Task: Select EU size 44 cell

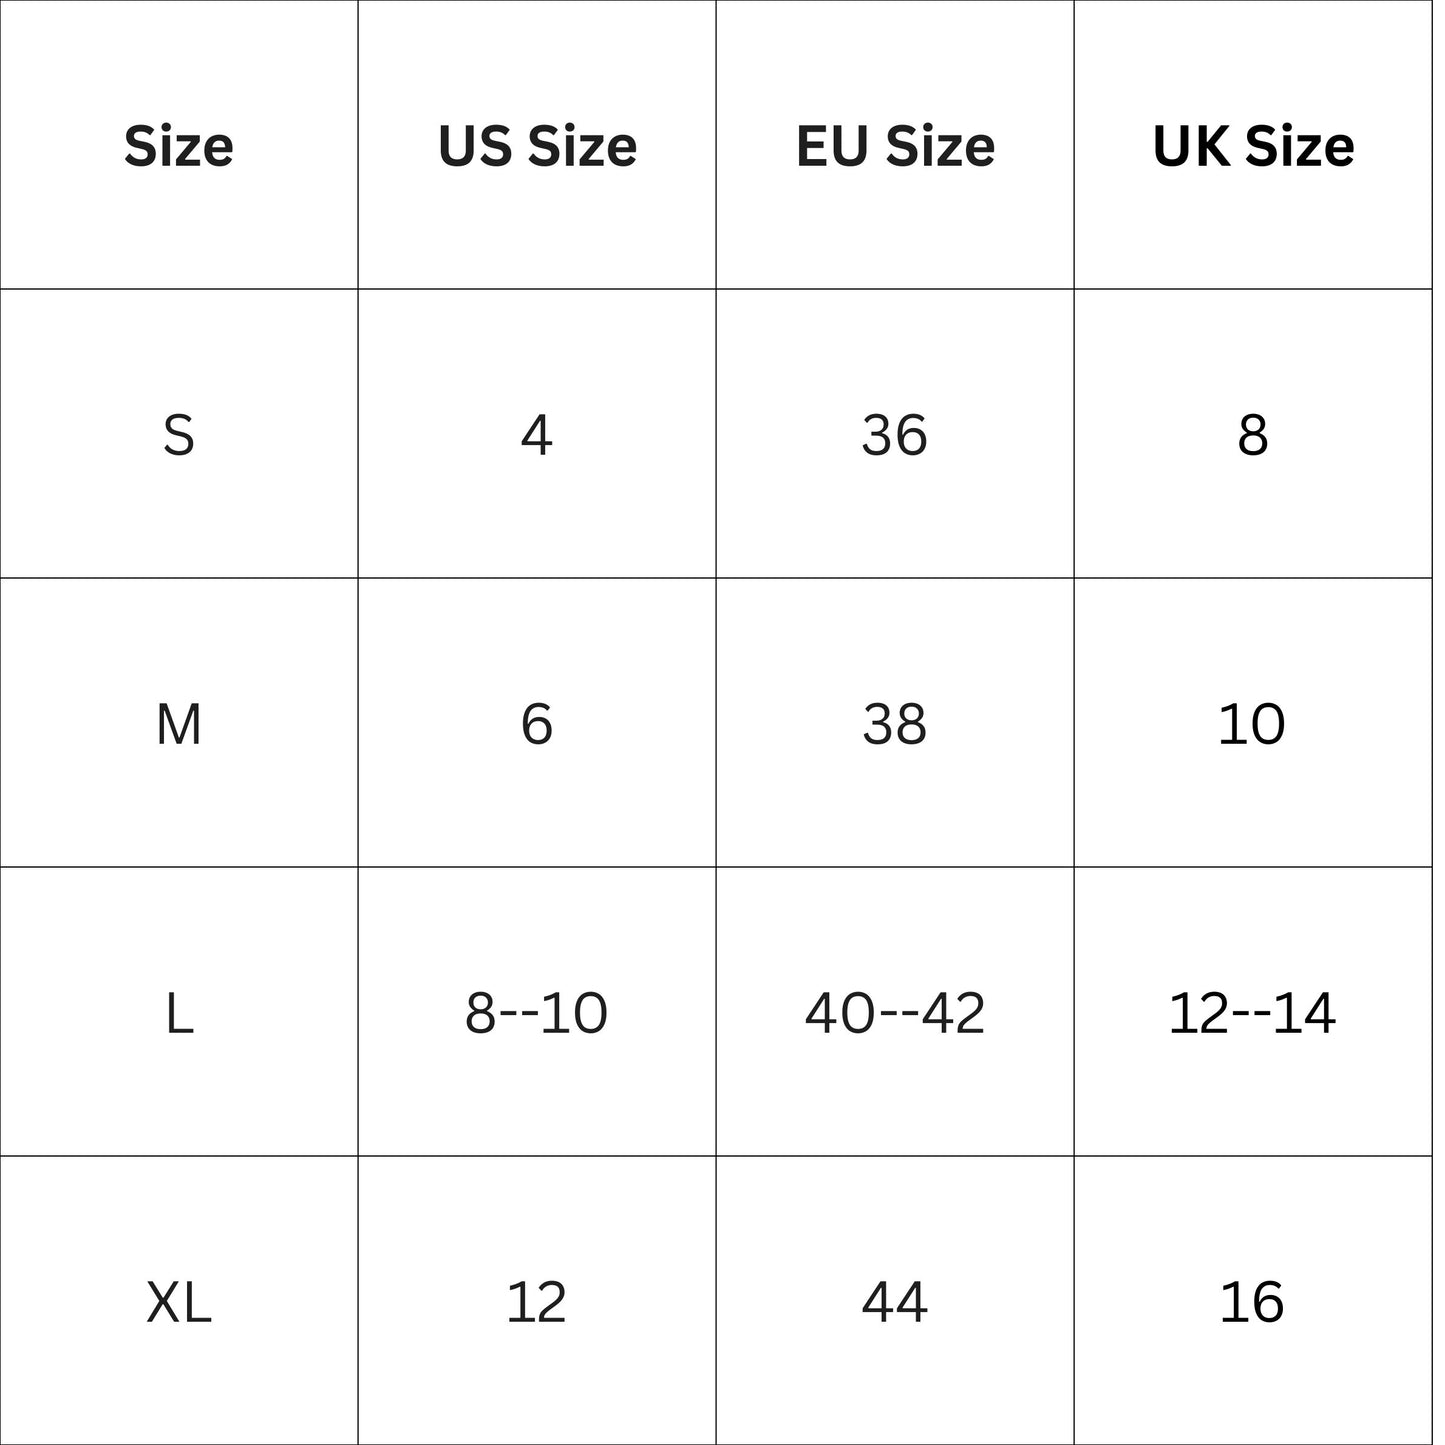Action: [x=895, y=1302]
